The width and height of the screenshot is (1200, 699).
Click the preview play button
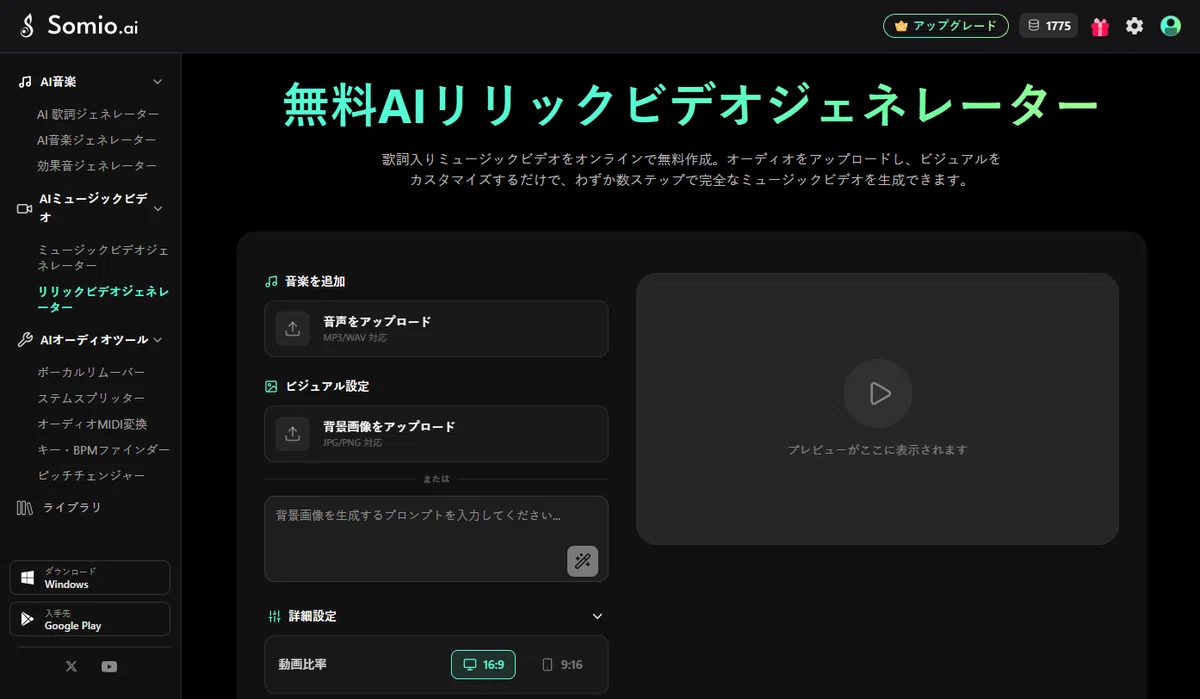pyautogui.click(x=877, y=393)
